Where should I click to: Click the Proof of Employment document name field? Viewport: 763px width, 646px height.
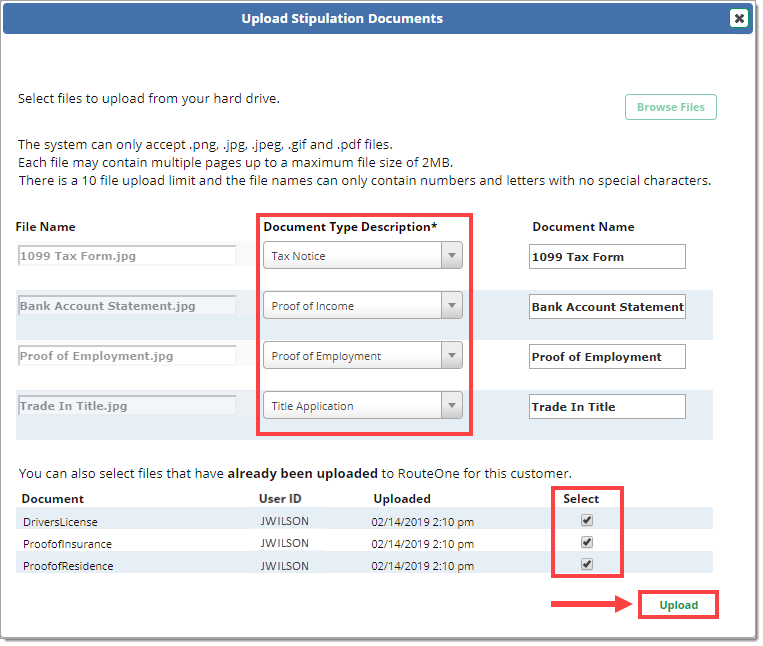tap(607, 357)
